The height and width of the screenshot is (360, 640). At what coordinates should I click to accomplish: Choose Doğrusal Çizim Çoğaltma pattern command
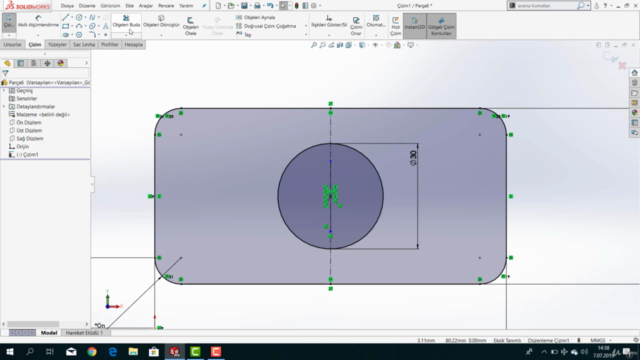pyautogui.click(x=266, y=26)
